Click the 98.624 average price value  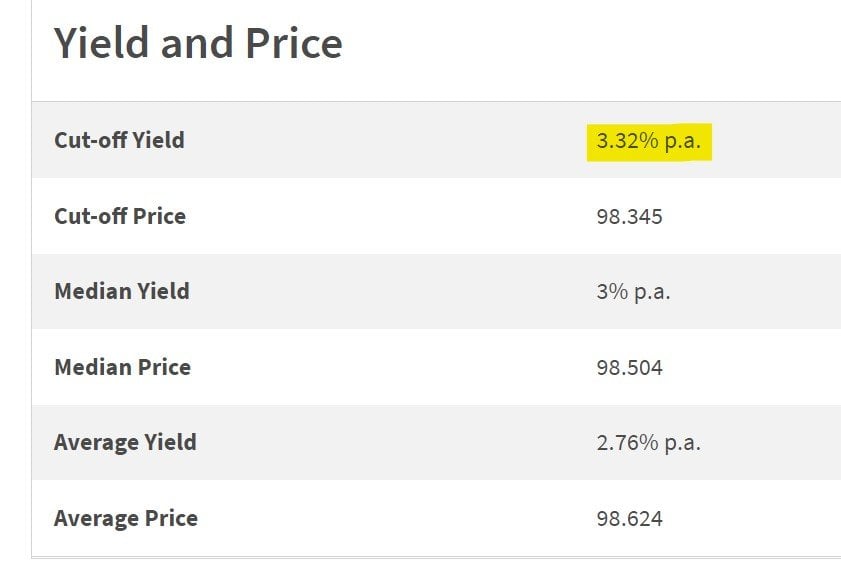(629, 519)
